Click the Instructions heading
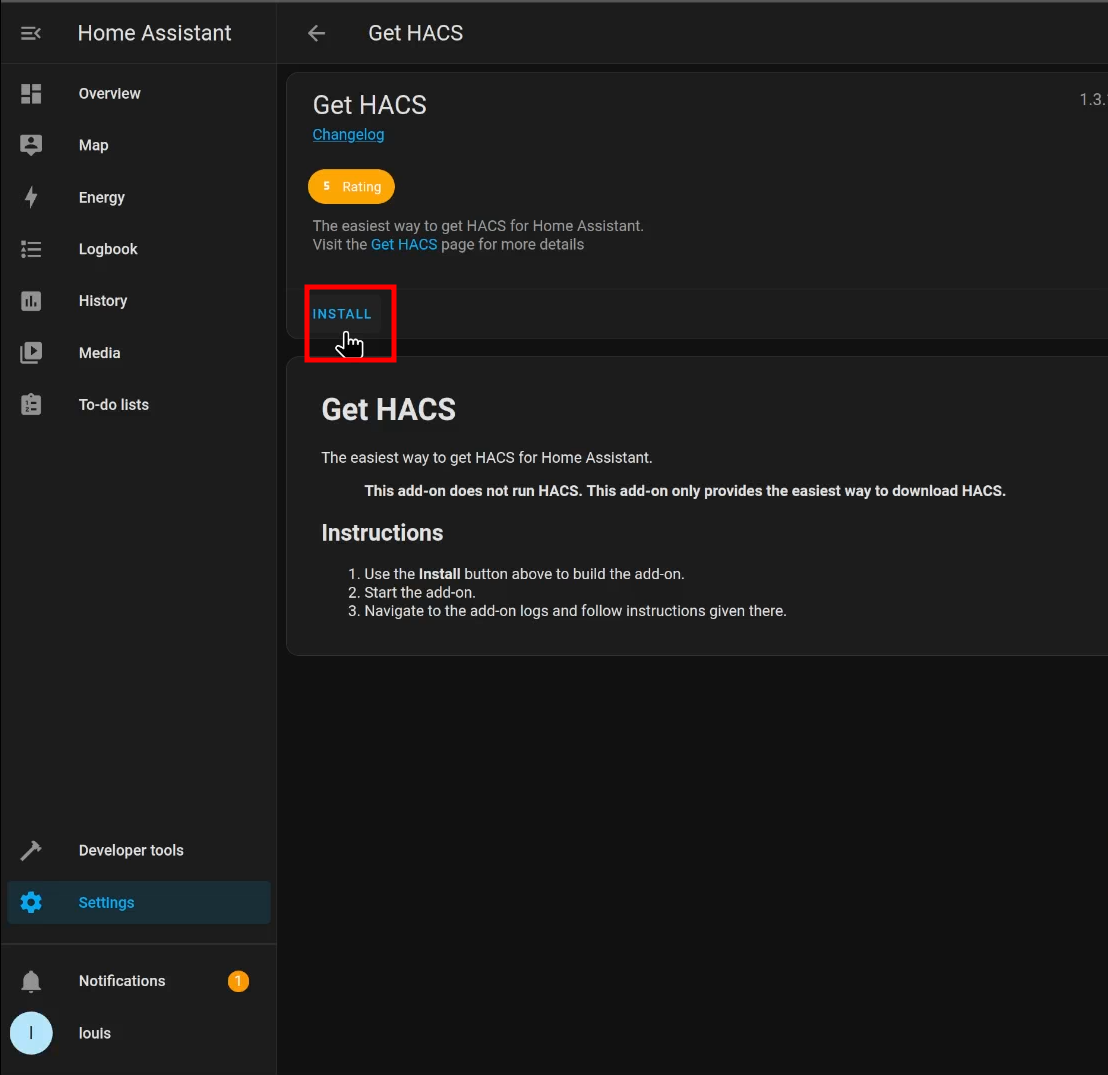This screenshot has height=1075, width=1108. coord(382,533)
